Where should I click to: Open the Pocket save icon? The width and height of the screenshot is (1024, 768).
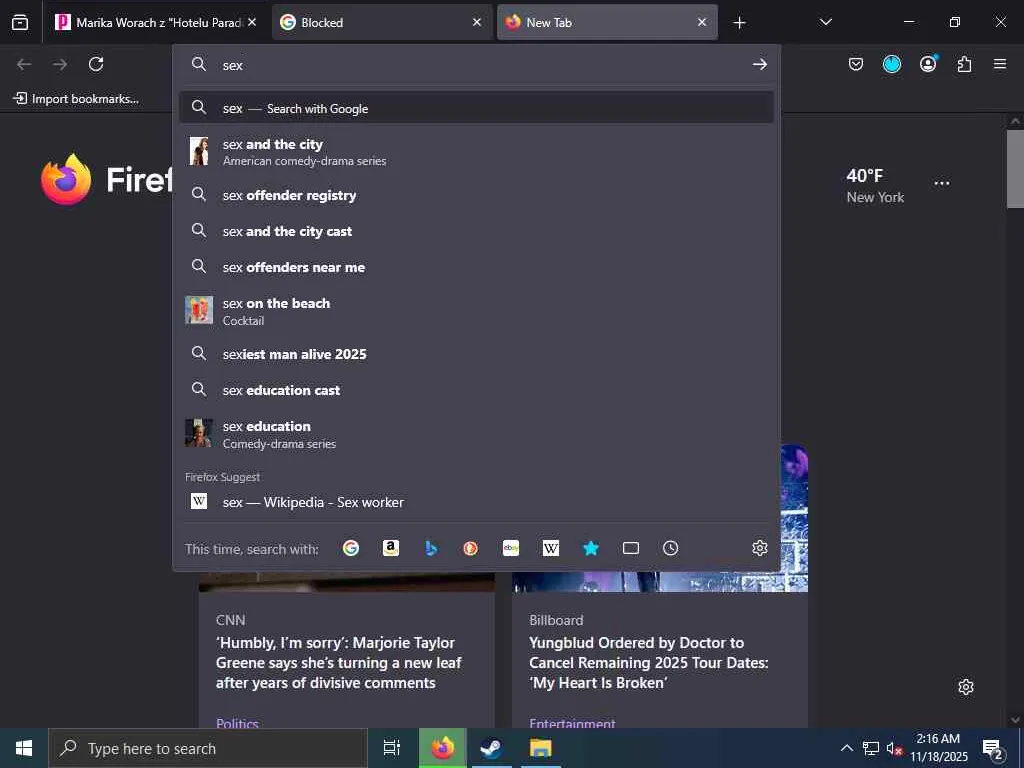click(856, 64)
